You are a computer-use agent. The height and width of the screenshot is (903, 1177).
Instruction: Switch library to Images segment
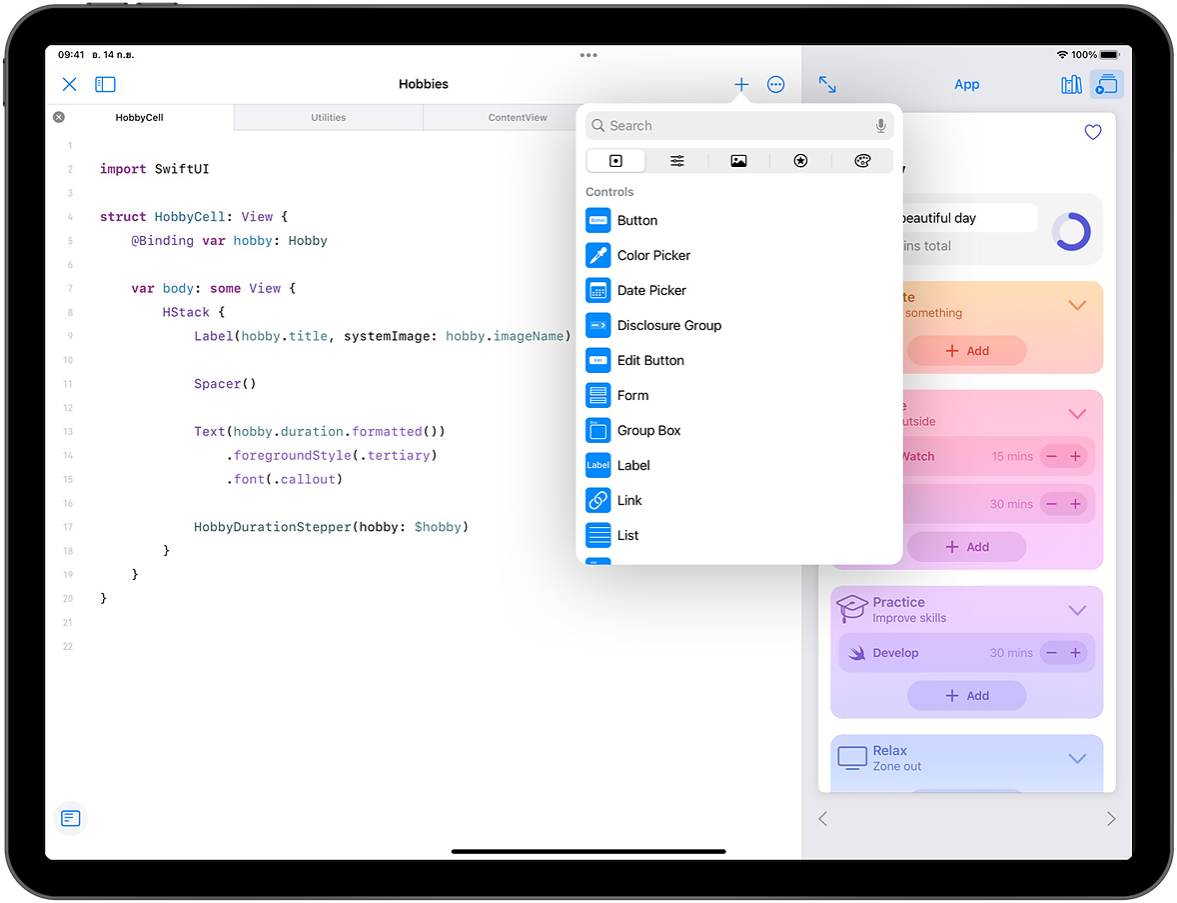click(x=739, y=161)
